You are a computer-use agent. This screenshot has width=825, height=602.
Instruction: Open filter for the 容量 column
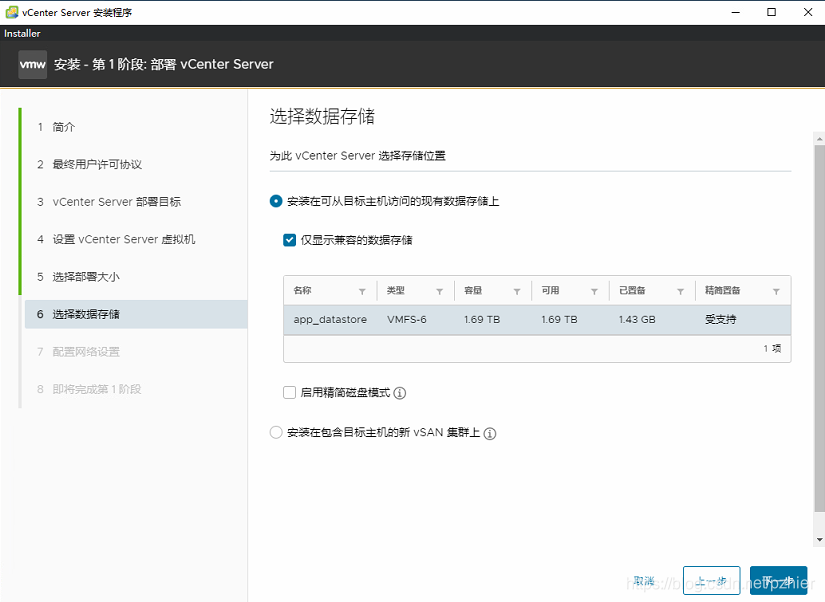point(517,292)
